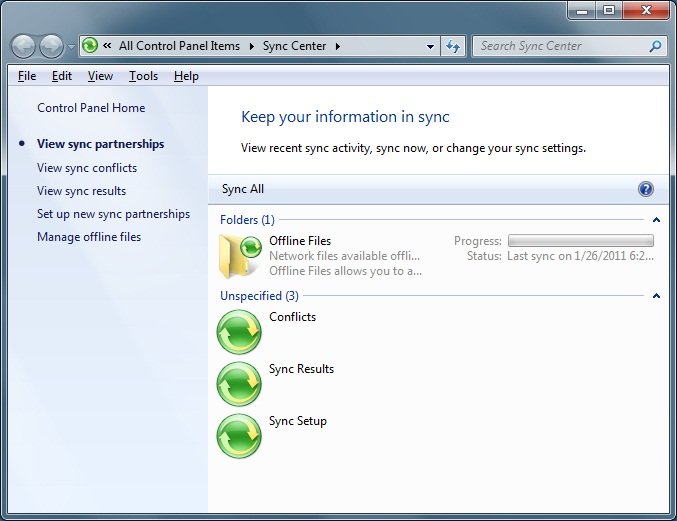The width and height of the screenshot is (677, 521).
Task: Click the Offline Files folder icon
Action: click(239, 255)
